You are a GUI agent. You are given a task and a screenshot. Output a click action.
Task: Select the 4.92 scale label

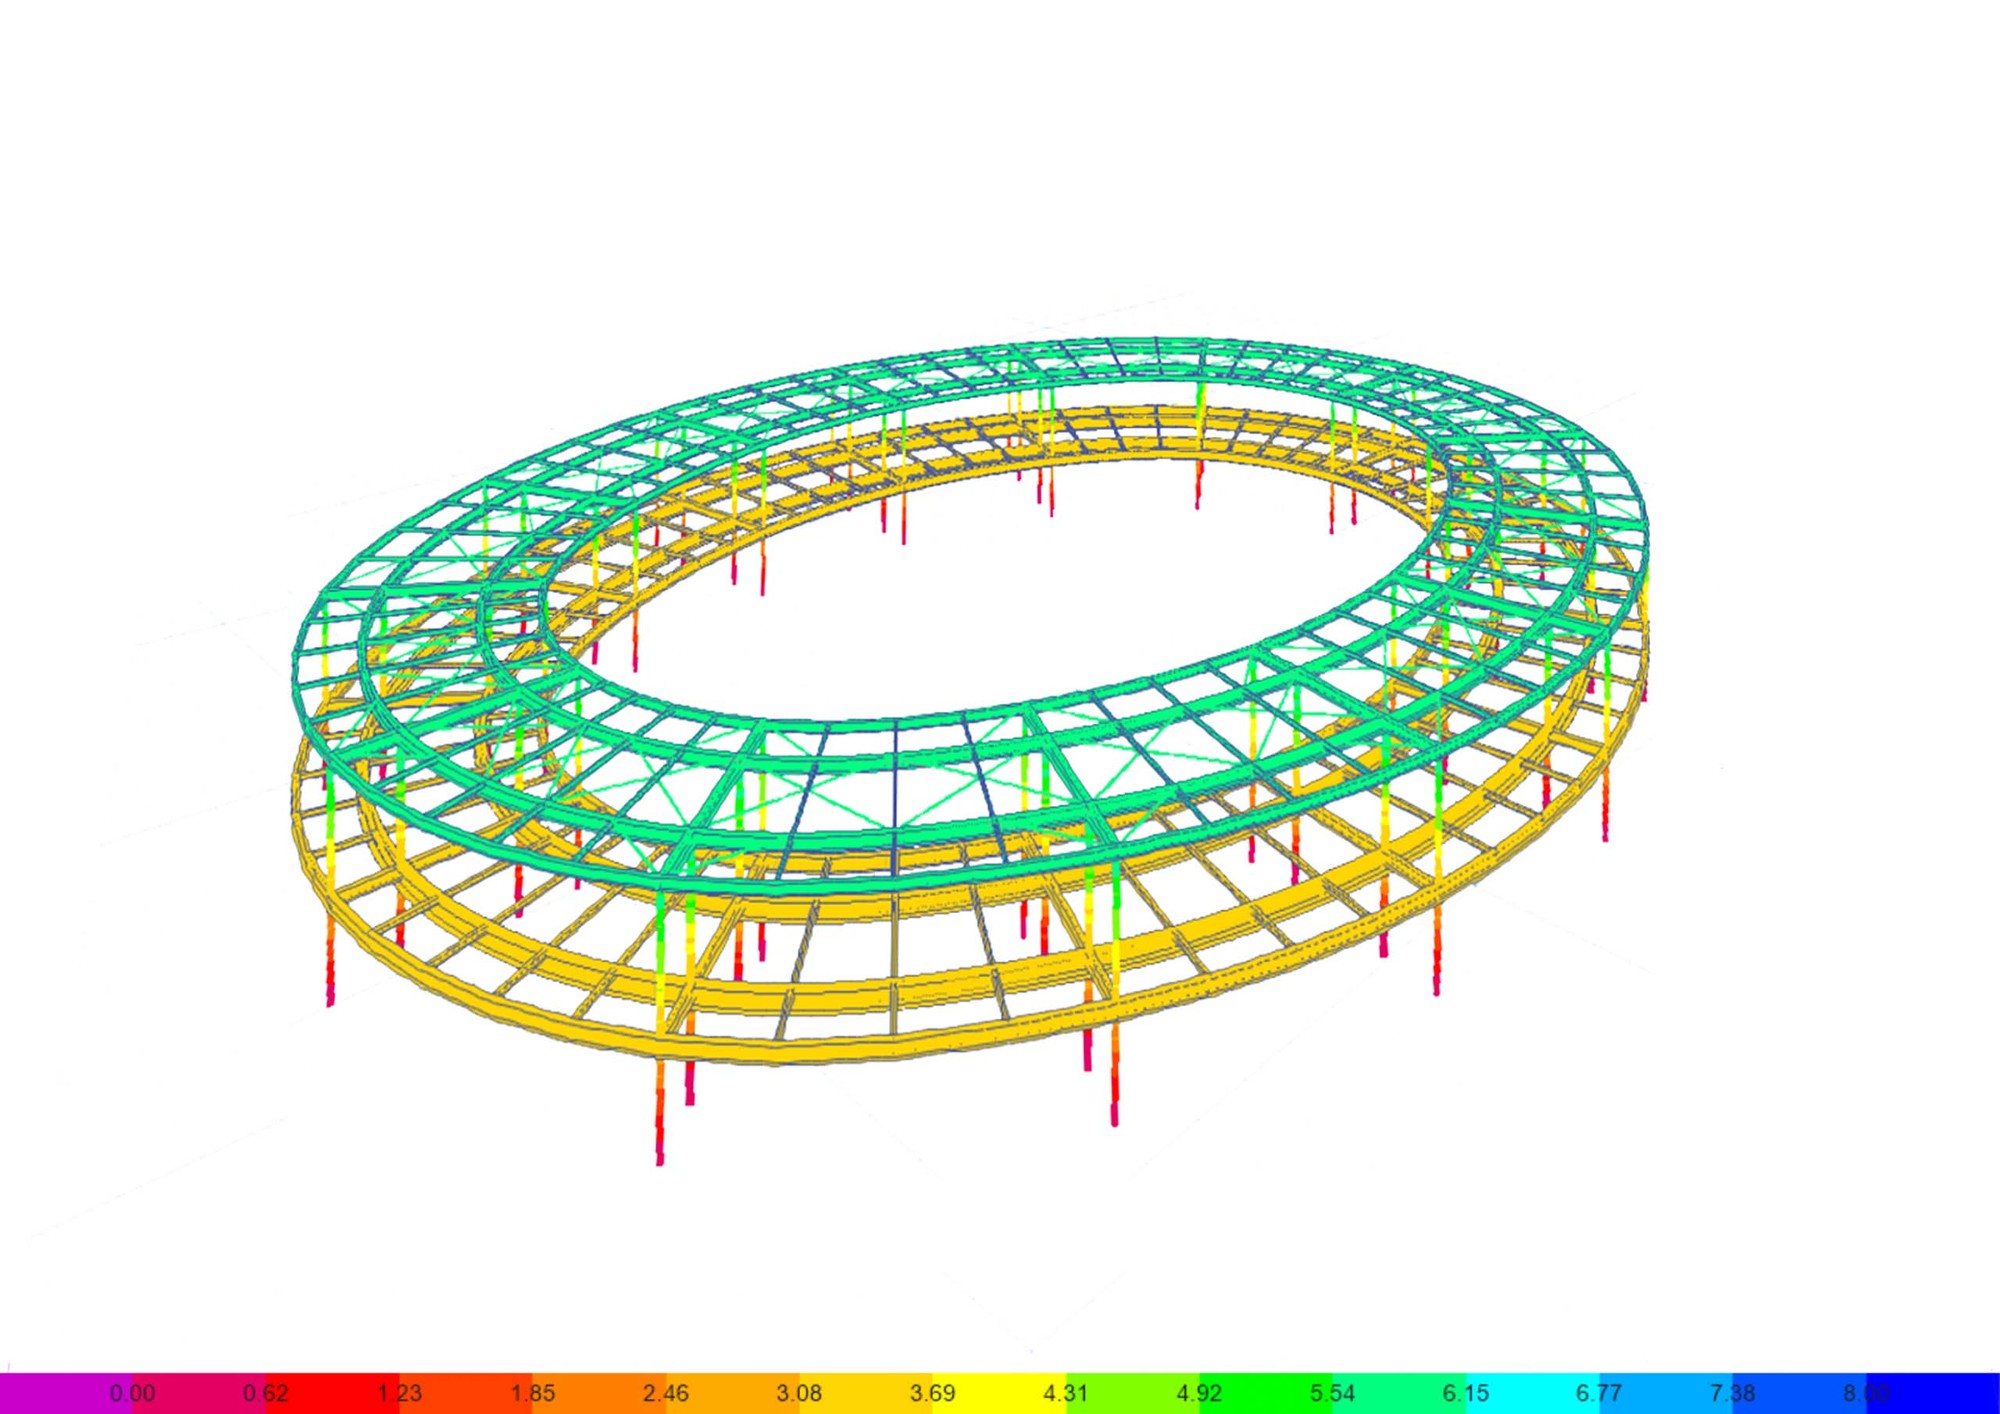1199,1393
